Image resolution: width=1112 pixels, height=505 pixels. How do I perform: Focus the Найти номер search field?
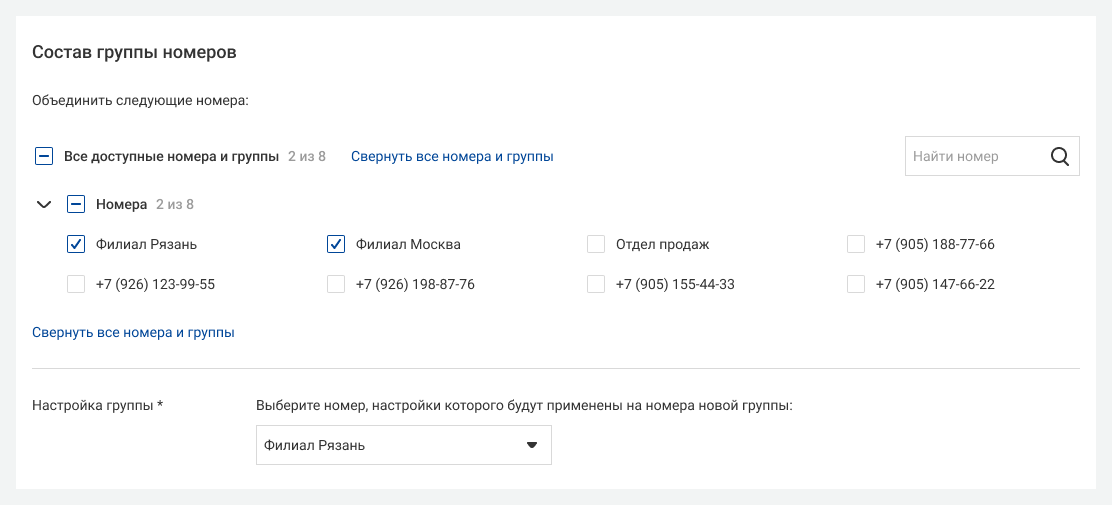977,156
